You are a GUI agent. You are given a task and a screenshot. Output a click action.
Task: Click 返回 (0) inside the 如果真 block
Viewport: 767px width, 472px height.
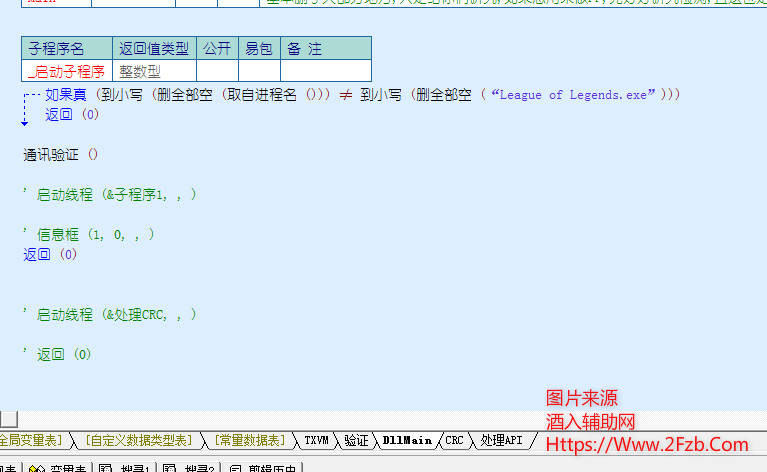click(x=72, y=114)
